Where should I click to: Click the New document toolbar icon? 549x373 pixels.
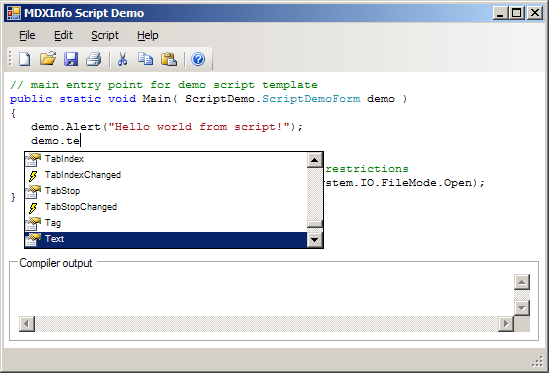pyautogui.click(x=24, y=59)
